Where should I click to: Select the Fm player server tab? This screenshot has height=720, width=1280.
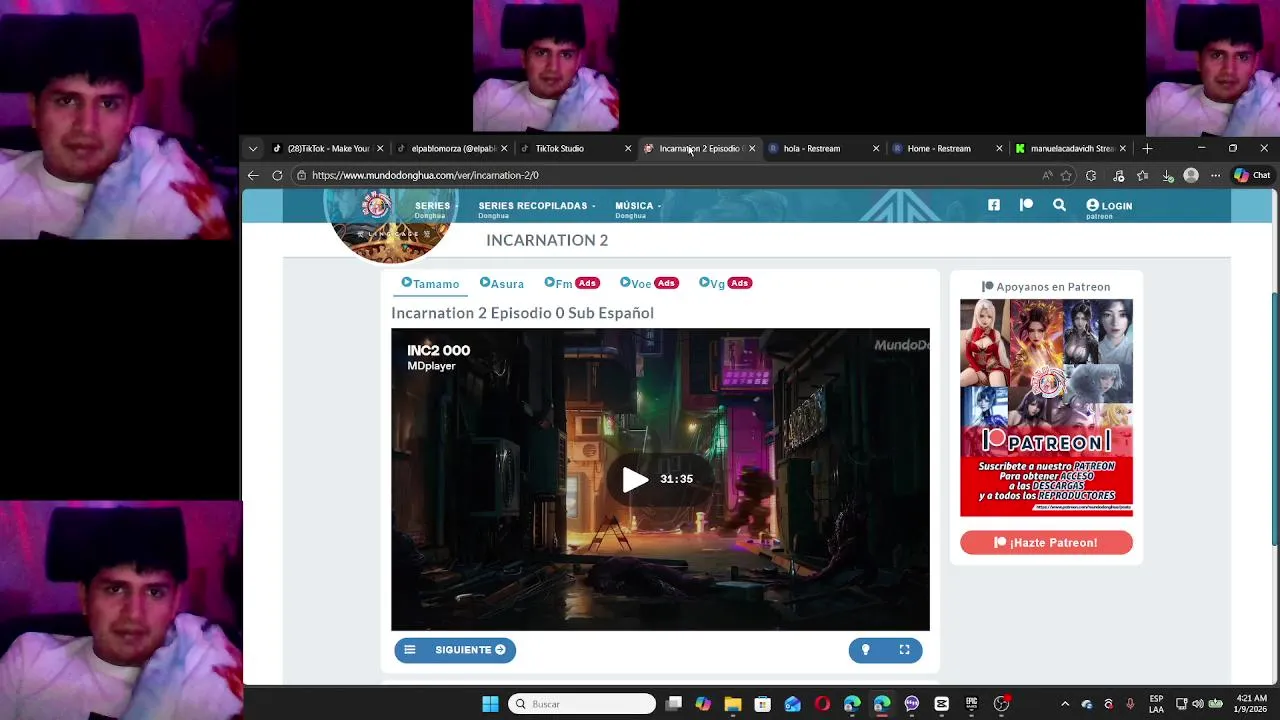point(571,284)
